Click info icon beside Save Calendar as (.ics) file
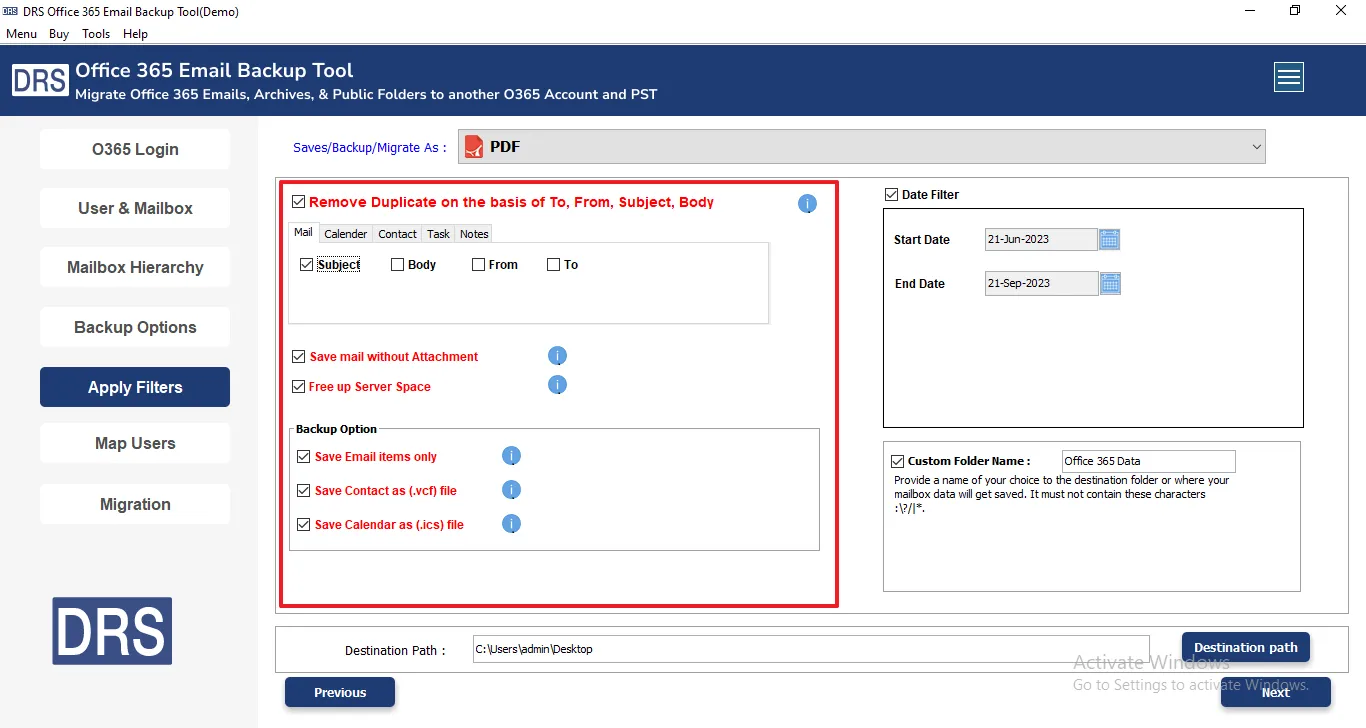Image resolution: width=1366 pixels, height=728 pixels. click(511, 524)
